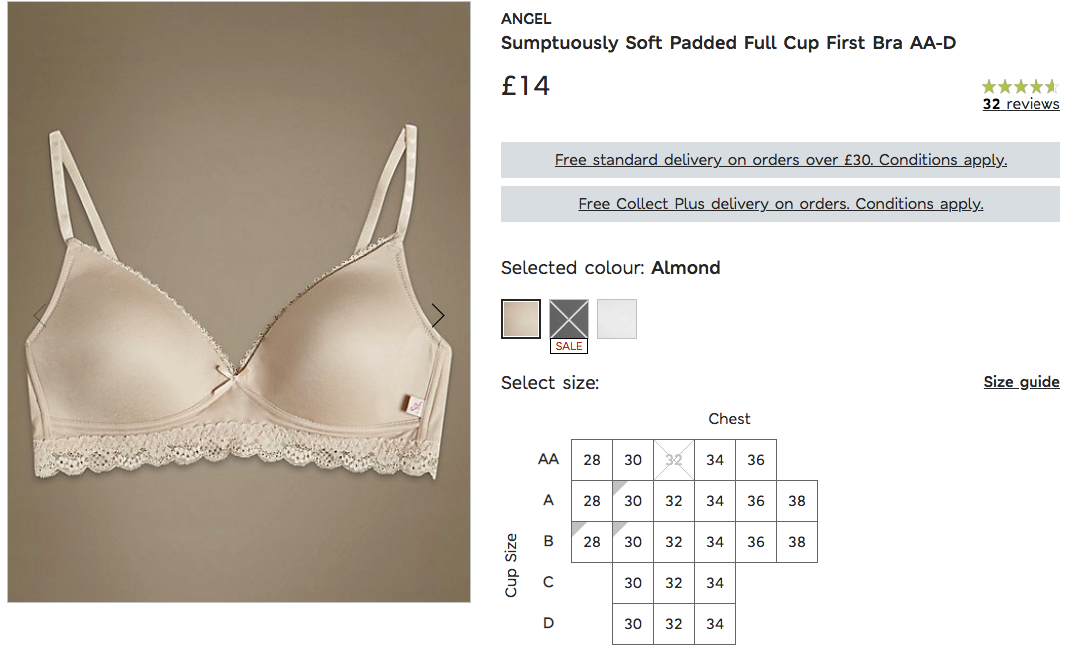Select chest size 32 in cup A

(x=673, y=500)
